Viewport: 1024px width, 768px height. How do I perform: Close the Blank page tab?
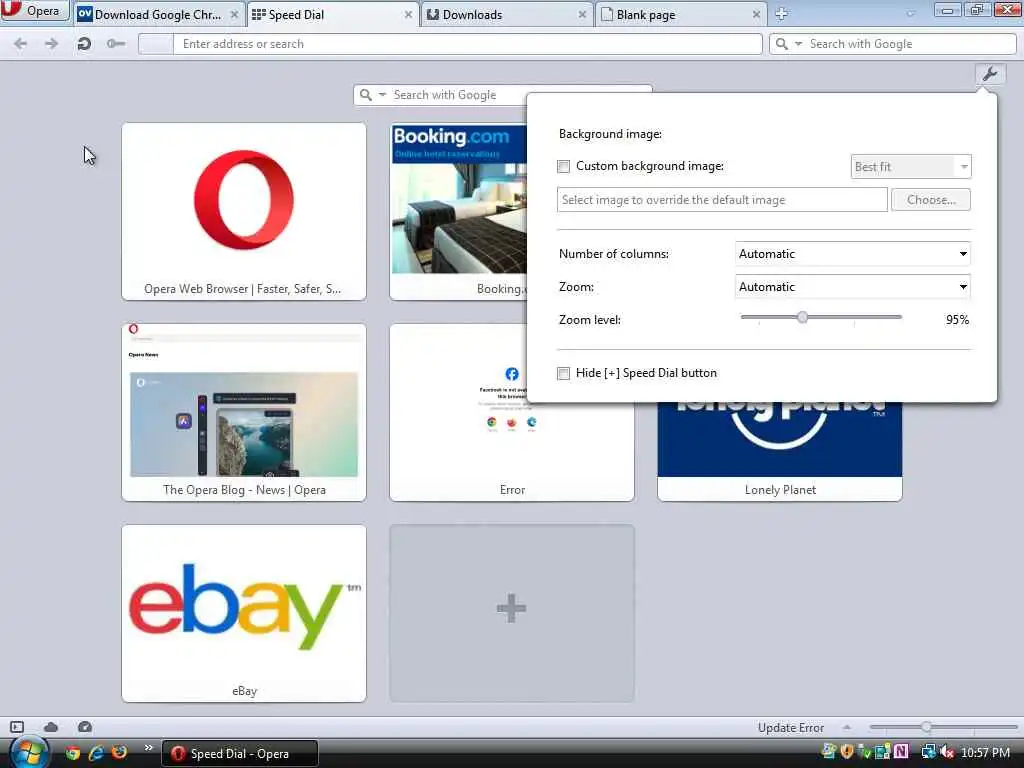(x=756, y=14)
